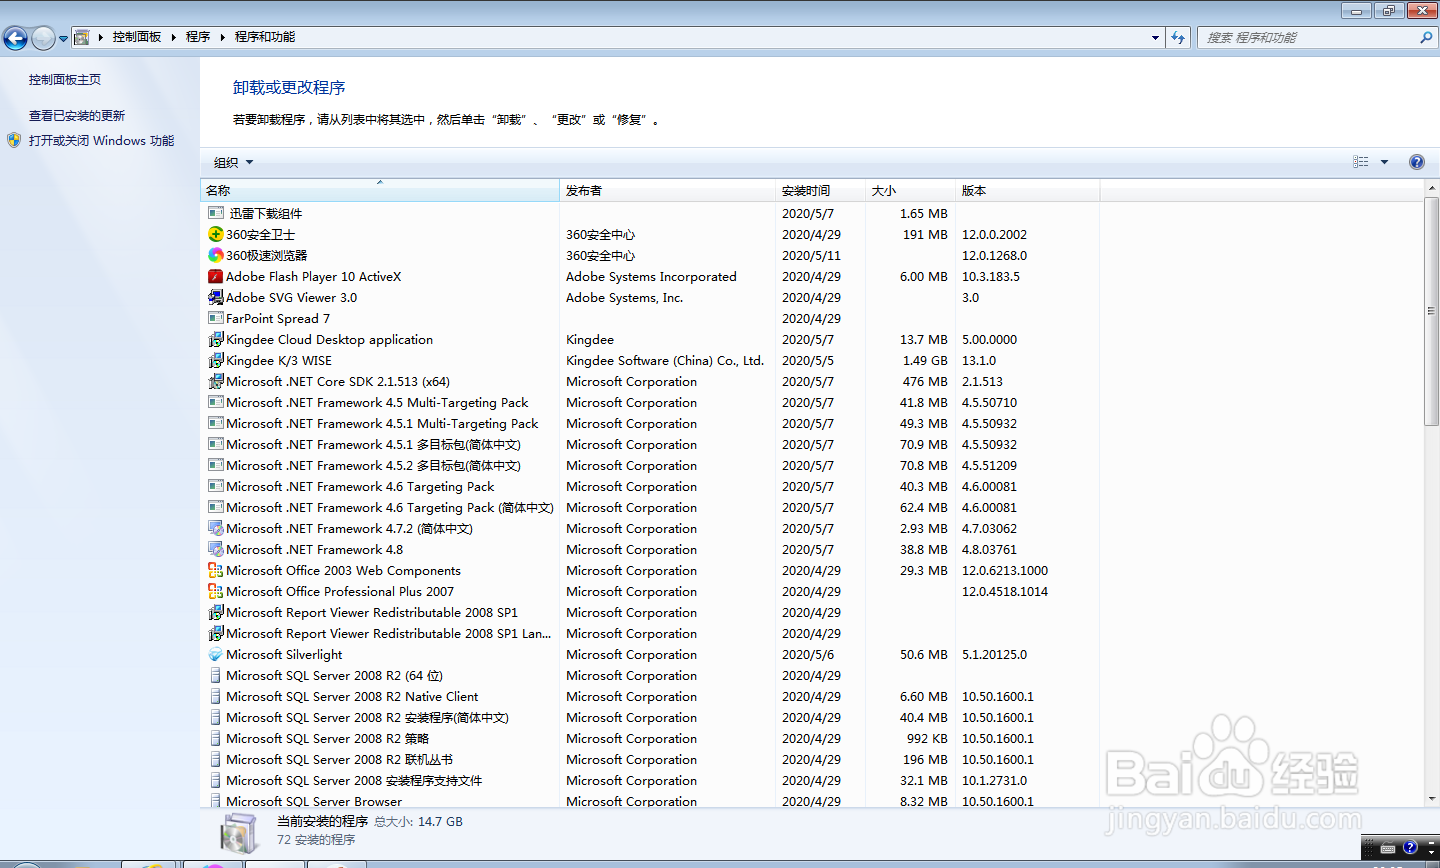The height and width of the screenshot is (868, 1440).
Task: Select Microsoft .NET Framework 4.6 Targeting Pack (简体中文)
Action: click(x=390, y=508)
